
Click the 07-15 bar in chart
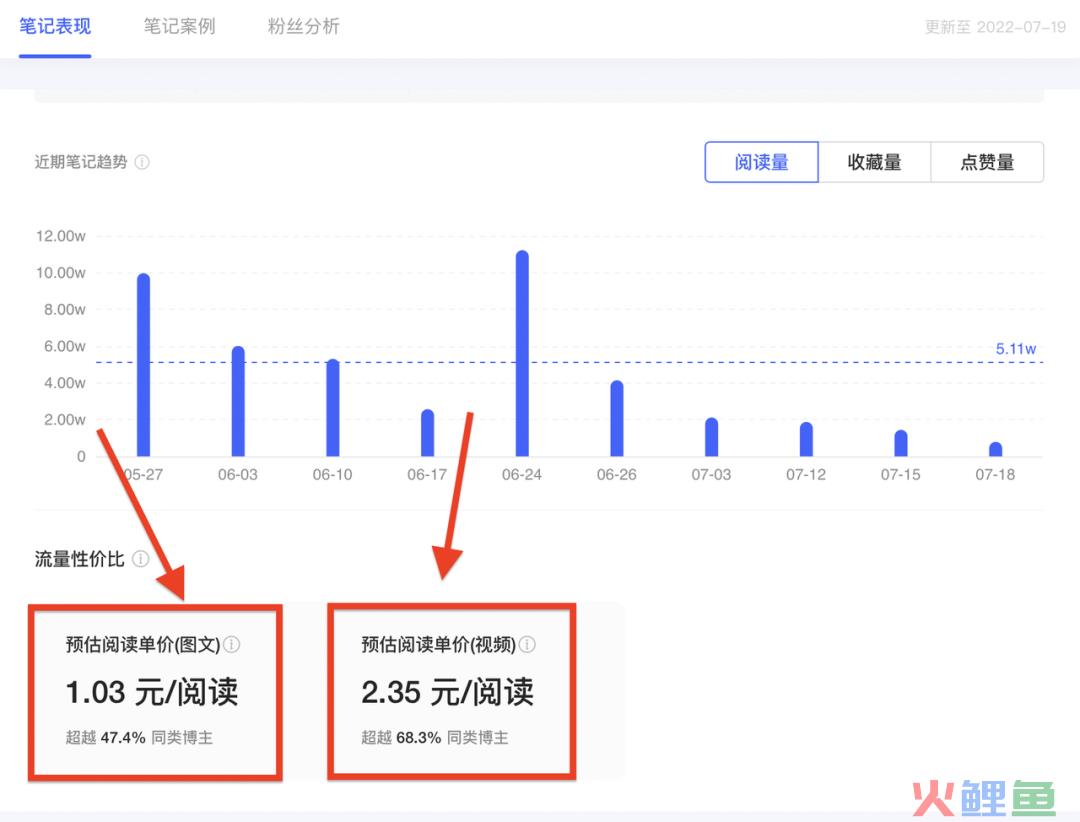coord(901,443)
